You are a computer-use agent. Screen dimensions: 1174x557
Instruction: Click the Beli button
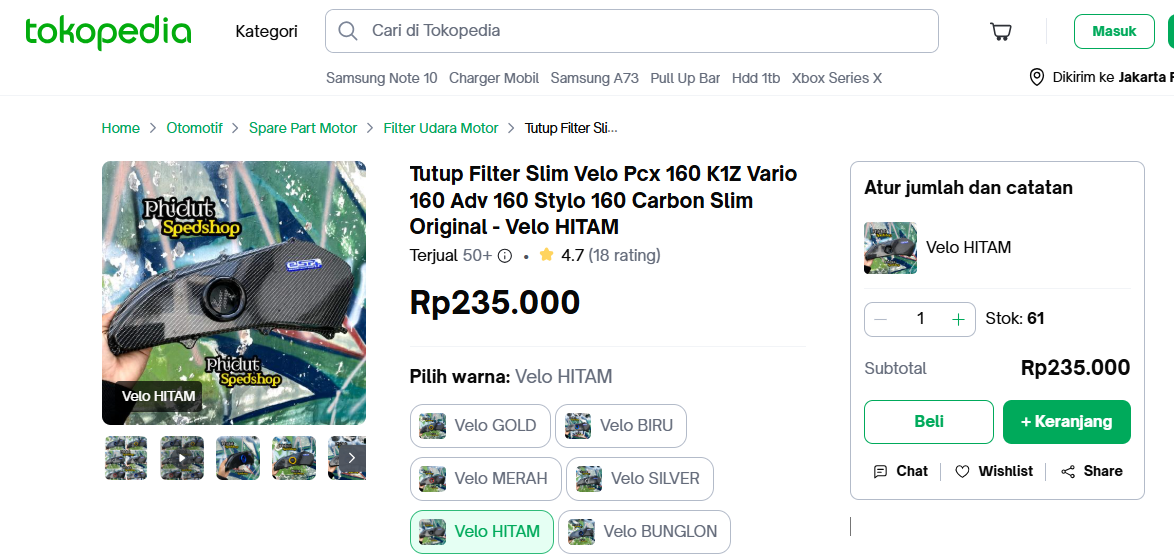(x=929, y=421)
